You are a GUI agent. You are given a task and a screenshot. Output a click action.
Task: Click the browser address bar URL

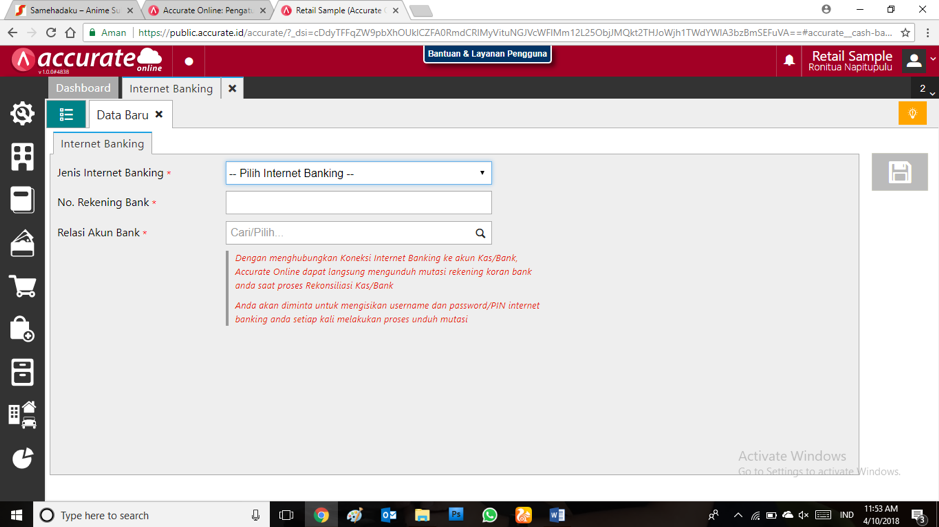point(515,32)
